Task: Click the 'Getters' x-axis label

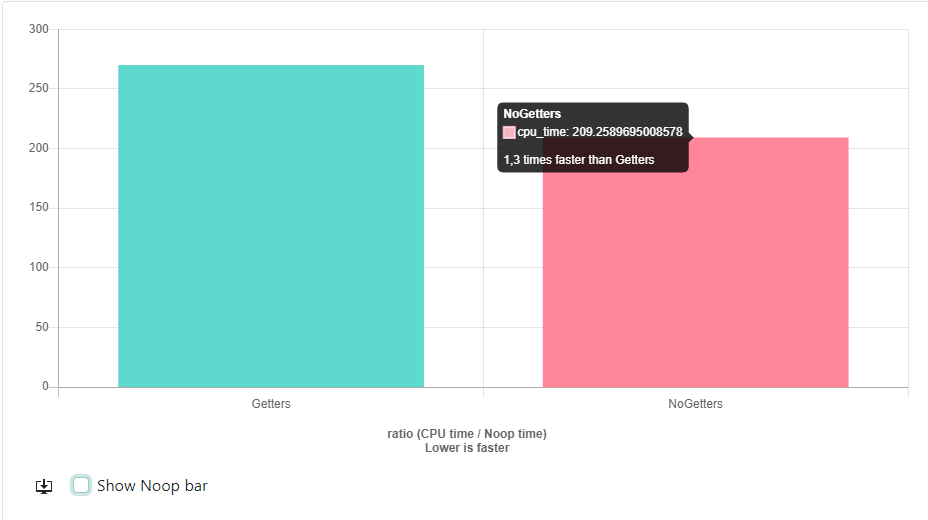Action: pyautogui.click(x=271, y=404)
